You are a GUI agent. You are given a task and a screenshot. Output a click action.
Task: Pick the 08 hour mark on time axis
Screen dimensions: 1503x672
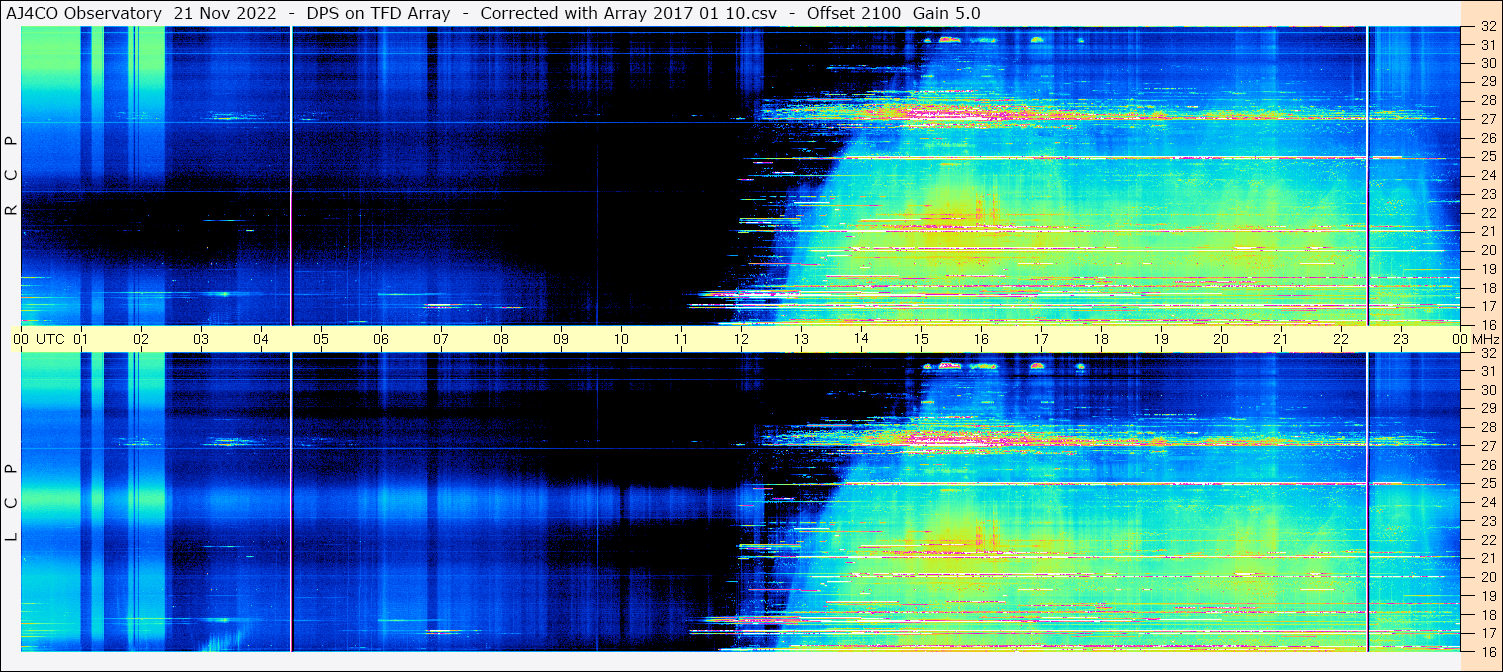click(501, 339)
